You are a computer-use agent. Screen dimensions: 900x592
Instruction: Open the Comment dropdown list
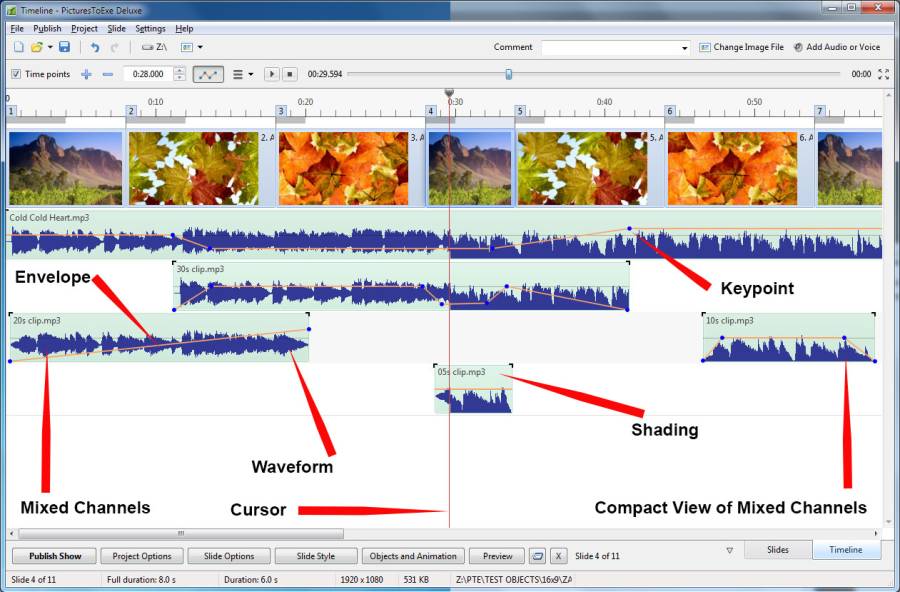pyautogui.click(x=685, y=48)
